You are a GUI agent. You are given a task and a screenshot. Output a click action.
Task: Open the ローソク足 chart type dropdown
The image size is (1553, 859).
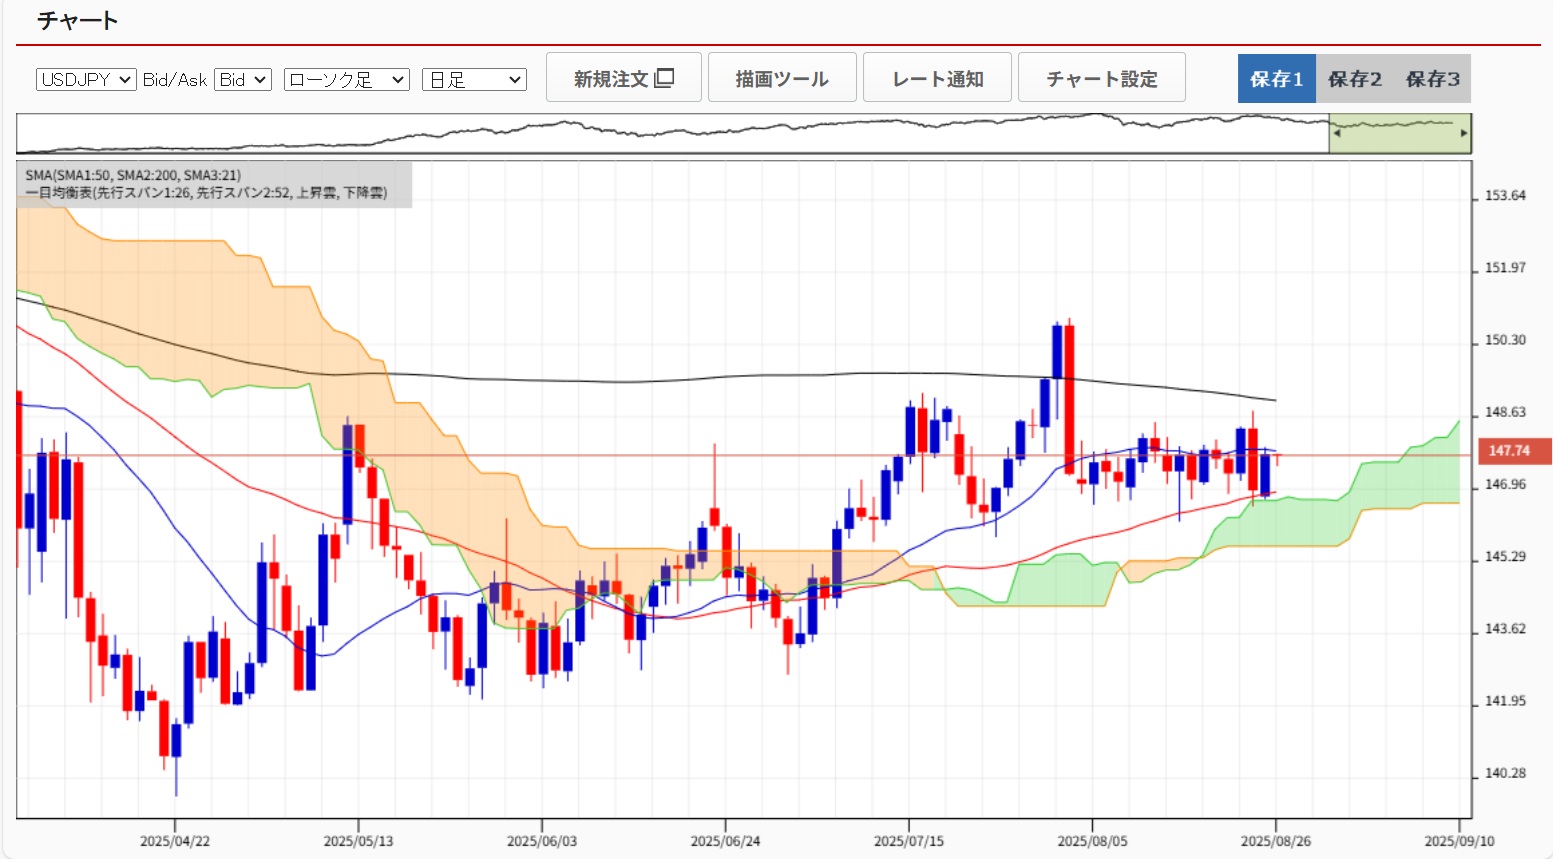click(347, 79)
